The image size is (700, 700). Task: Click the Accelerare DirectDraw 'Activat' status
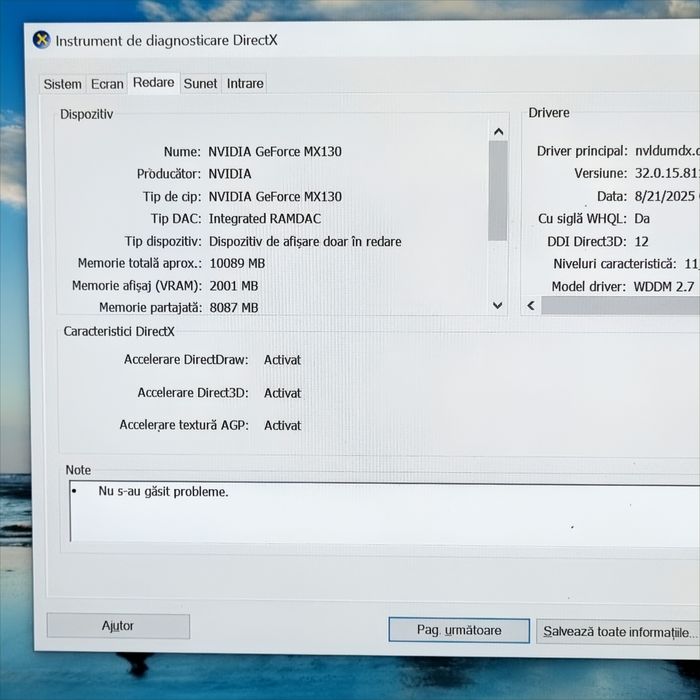282,360
